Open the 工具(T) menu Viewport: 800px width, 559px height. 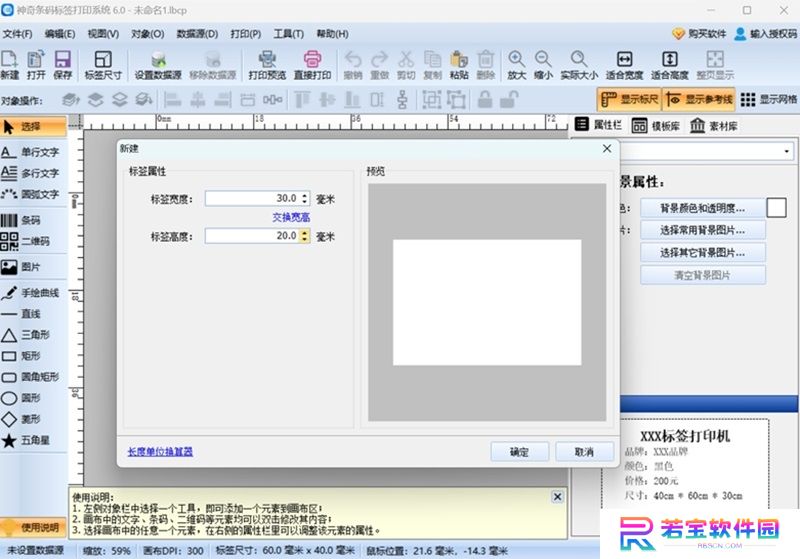click(x=288, y=34)
